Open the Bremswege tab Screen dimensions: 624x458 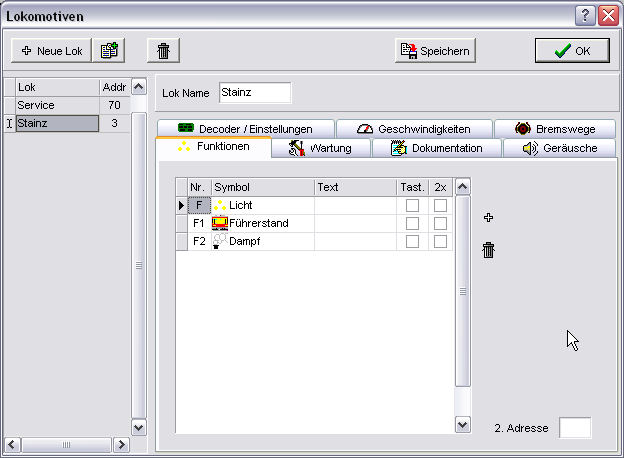(x=555, y=129)
